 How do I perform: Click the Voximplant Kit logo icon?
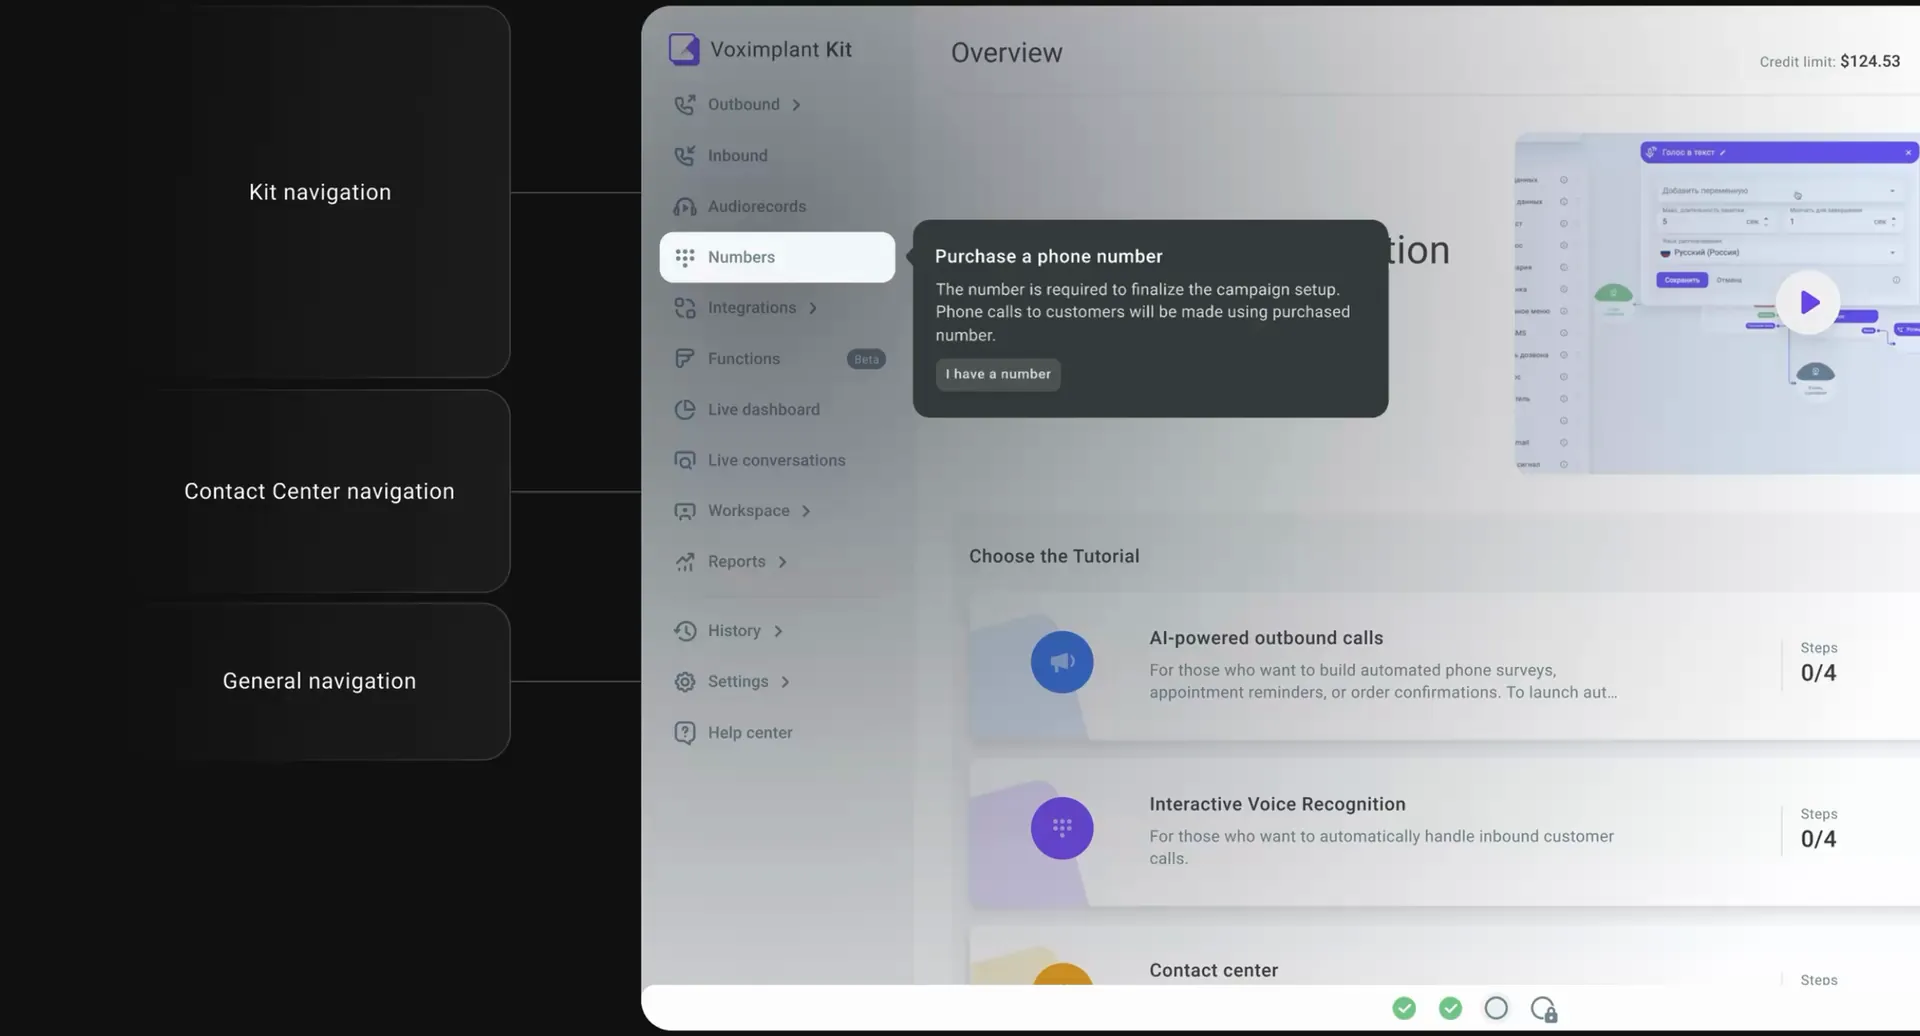[684, 49]
